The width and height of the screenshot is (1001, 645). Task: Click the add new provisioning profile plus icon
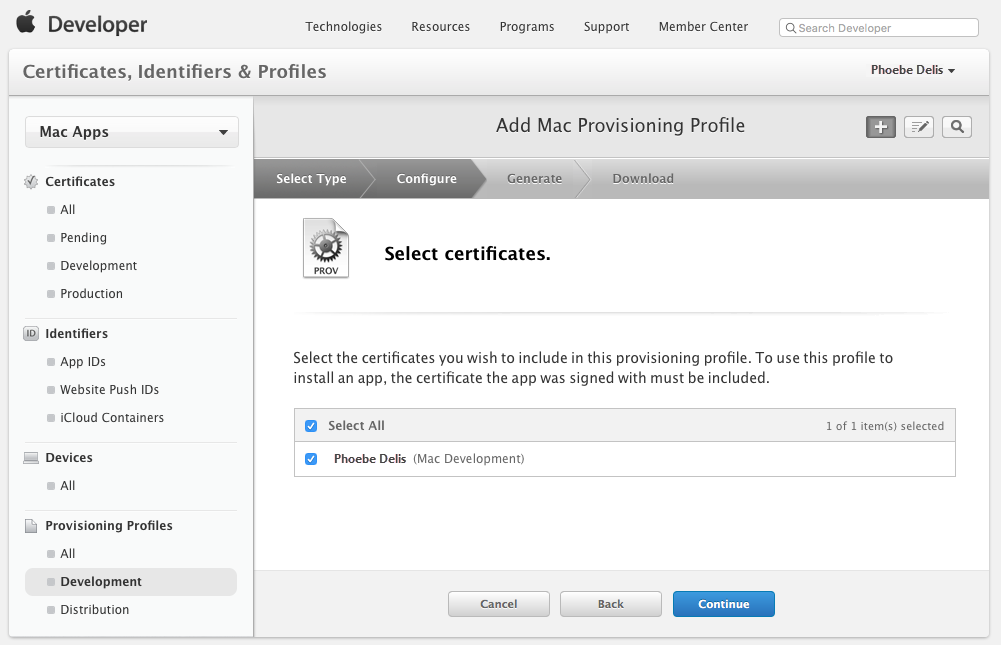coord(880,127)
